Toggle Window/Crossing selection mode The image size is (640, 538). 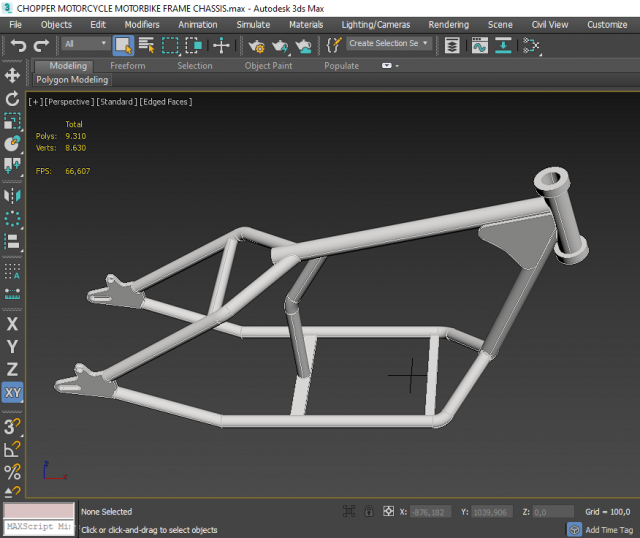click(x=193, y=45)
